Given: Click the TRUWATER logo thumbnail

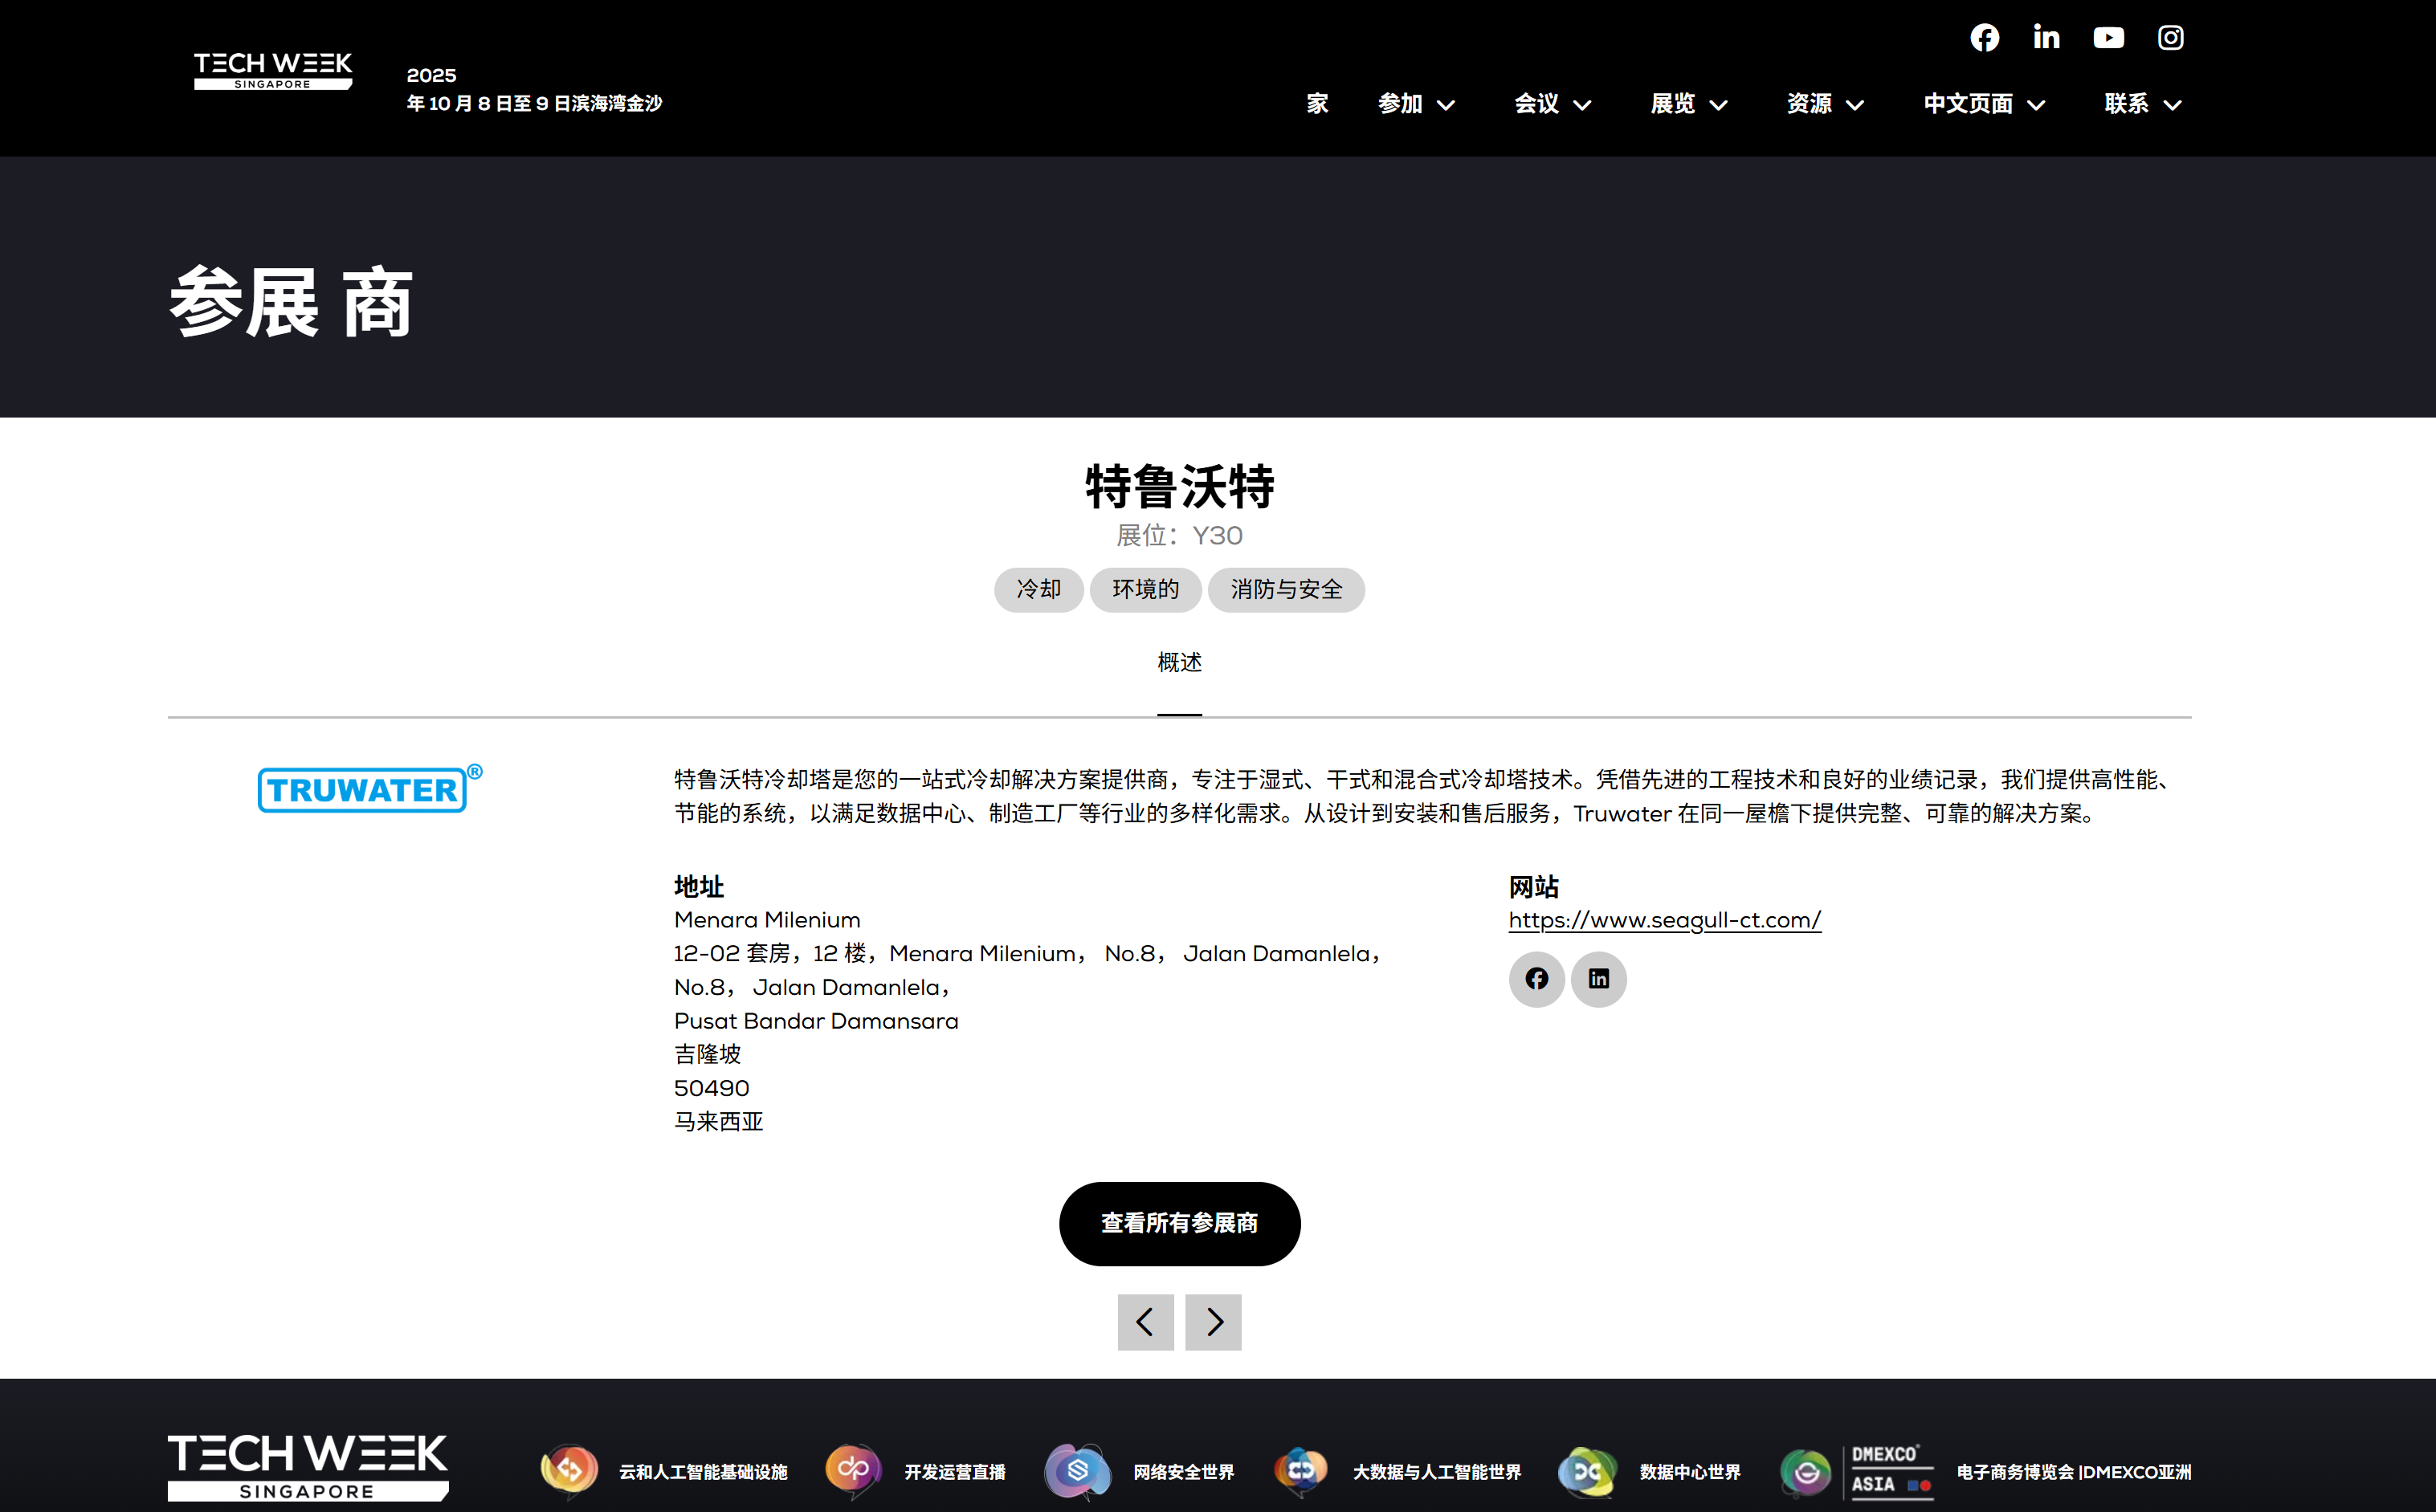Looking at the screenshot, I should click(x=368, y=789).
